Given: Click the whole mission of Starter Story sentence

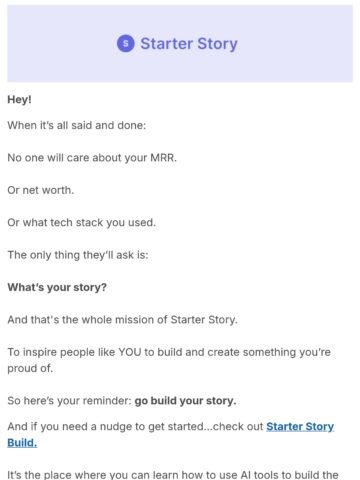Looking at the screenshot, I should [123, 320].
